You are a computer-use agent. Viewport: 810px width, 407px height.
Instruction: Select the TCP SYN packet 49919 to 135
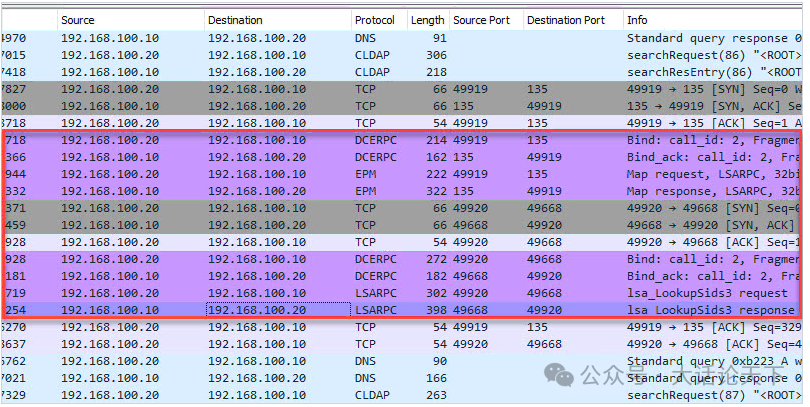pyautogui.click(x=402, y=89)
